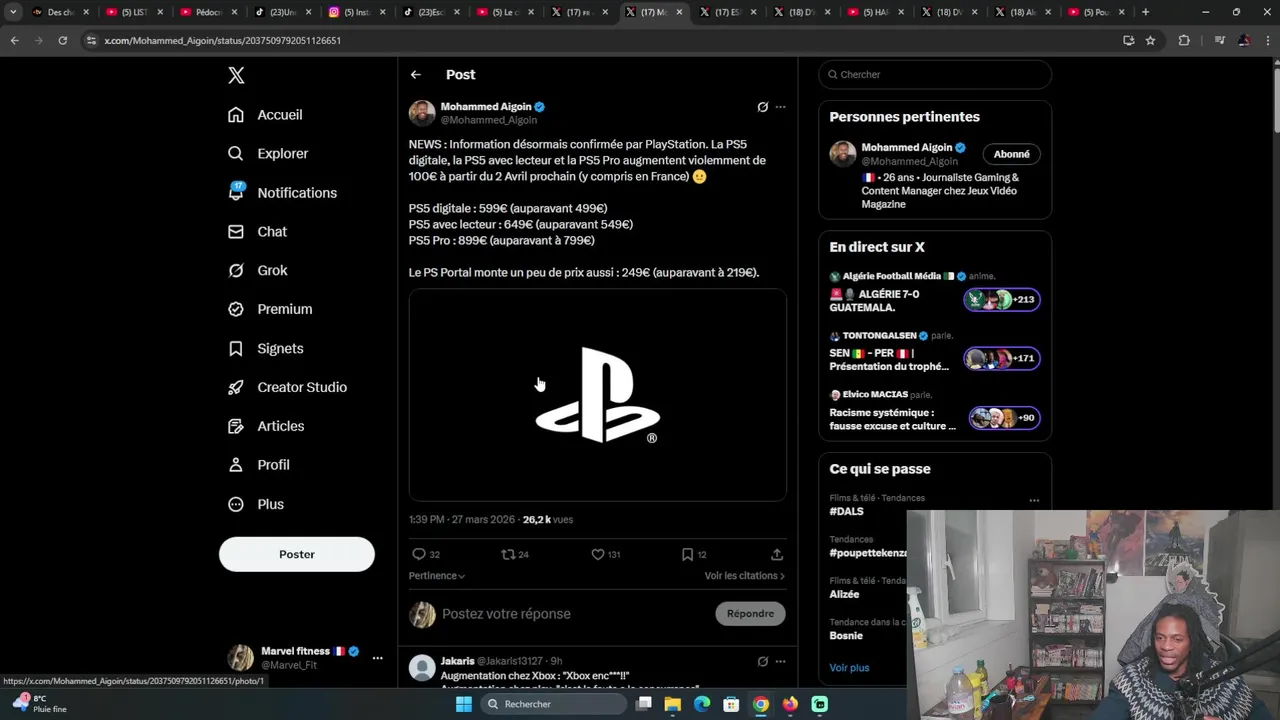
Task: Open Firefox from the taskbar
Action: (x=790, y=704)
